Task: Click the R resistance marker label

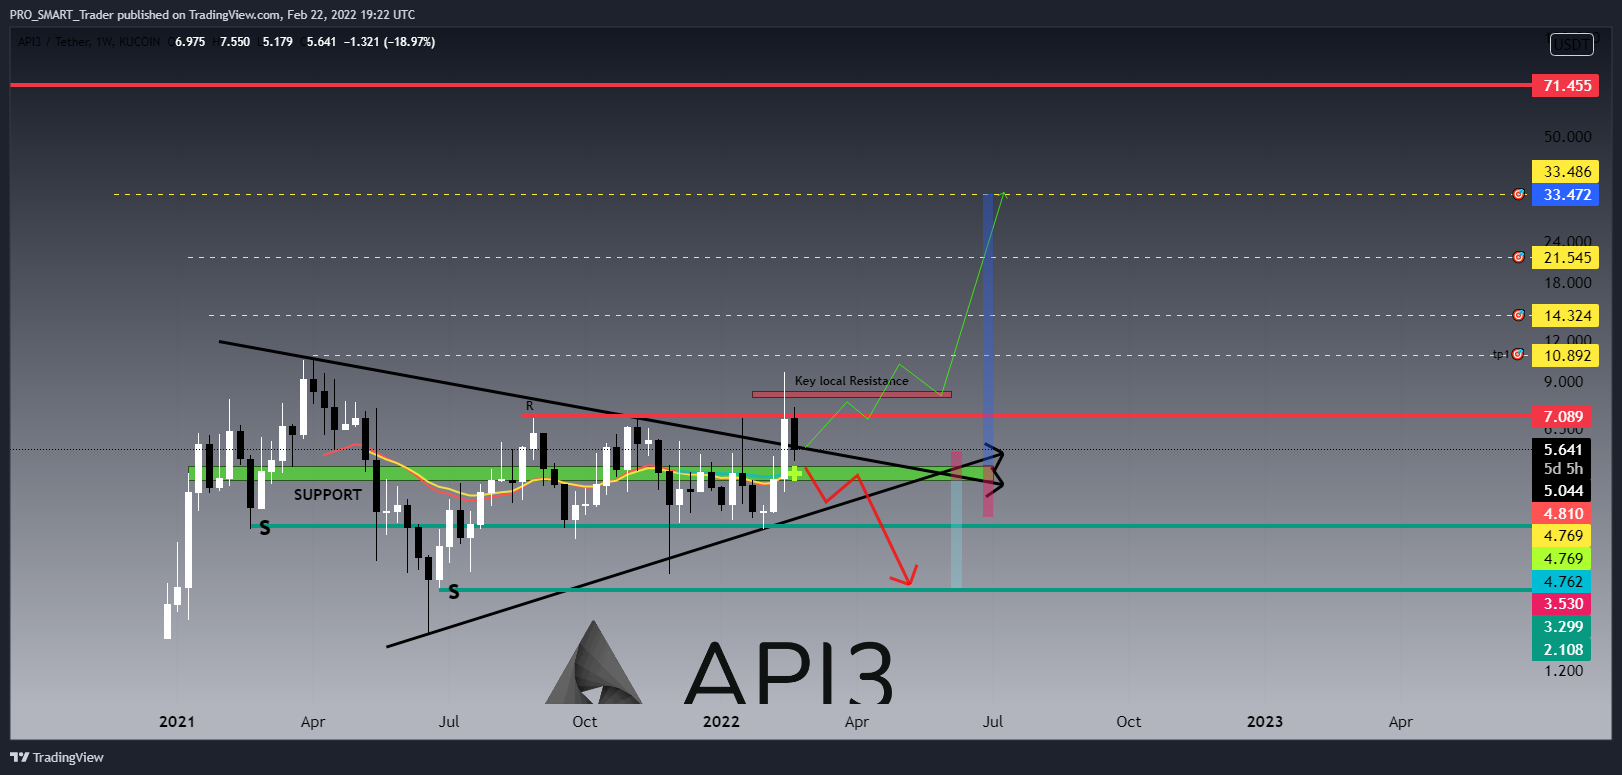Action: (530, 406)
